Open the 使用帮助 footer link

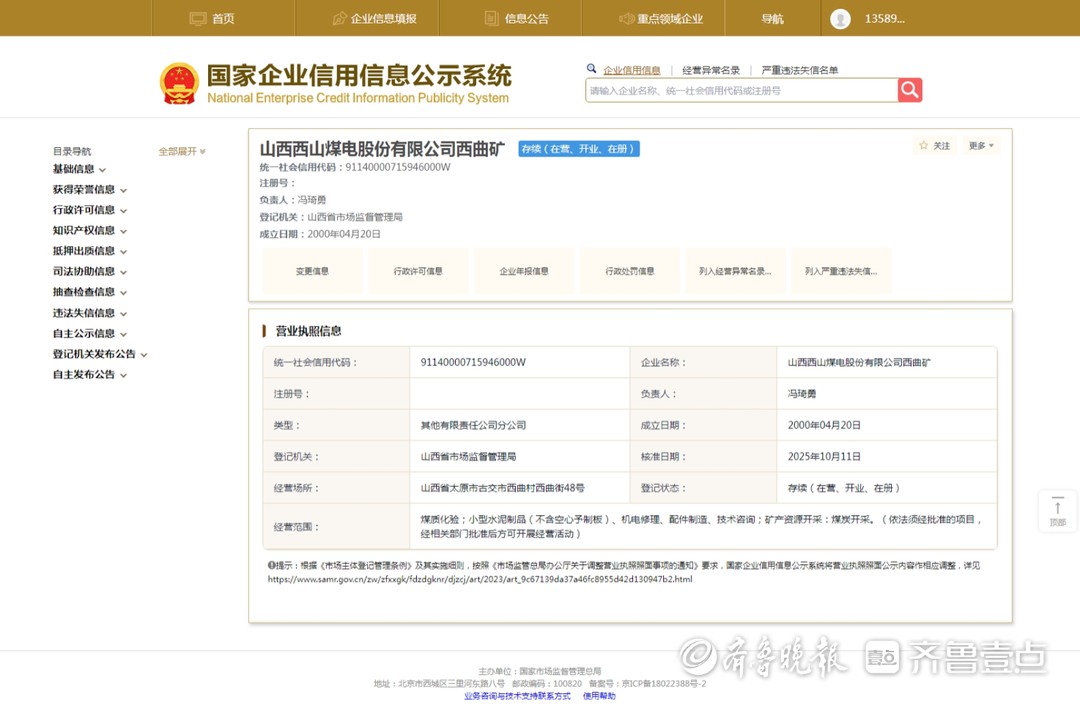point(599,696)
